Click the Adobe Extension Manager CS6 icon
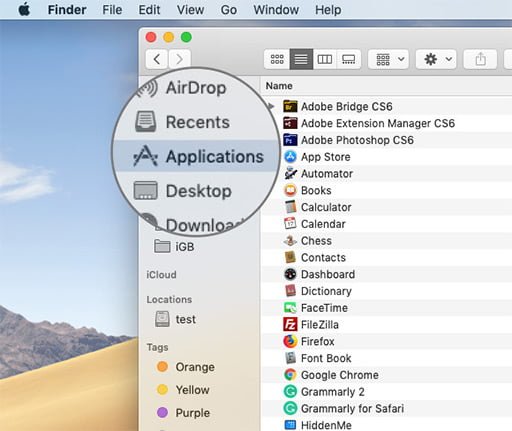Viewport: 512px width, 431px height. [x=290, y=123]
